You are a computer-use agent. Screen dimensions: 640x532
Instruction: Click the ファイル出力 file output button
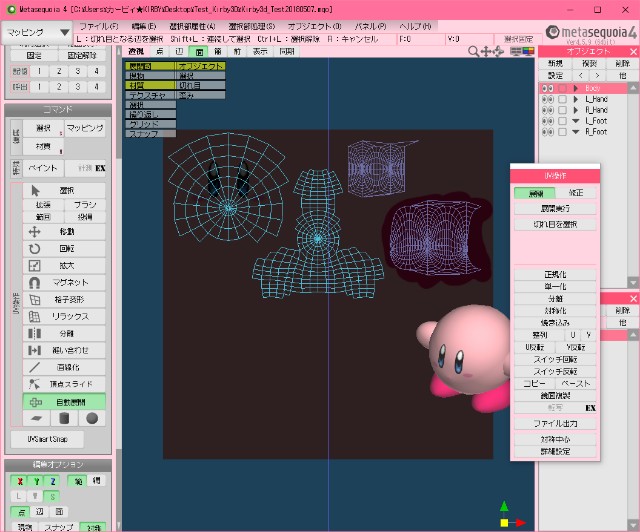[x=555, y=424]
